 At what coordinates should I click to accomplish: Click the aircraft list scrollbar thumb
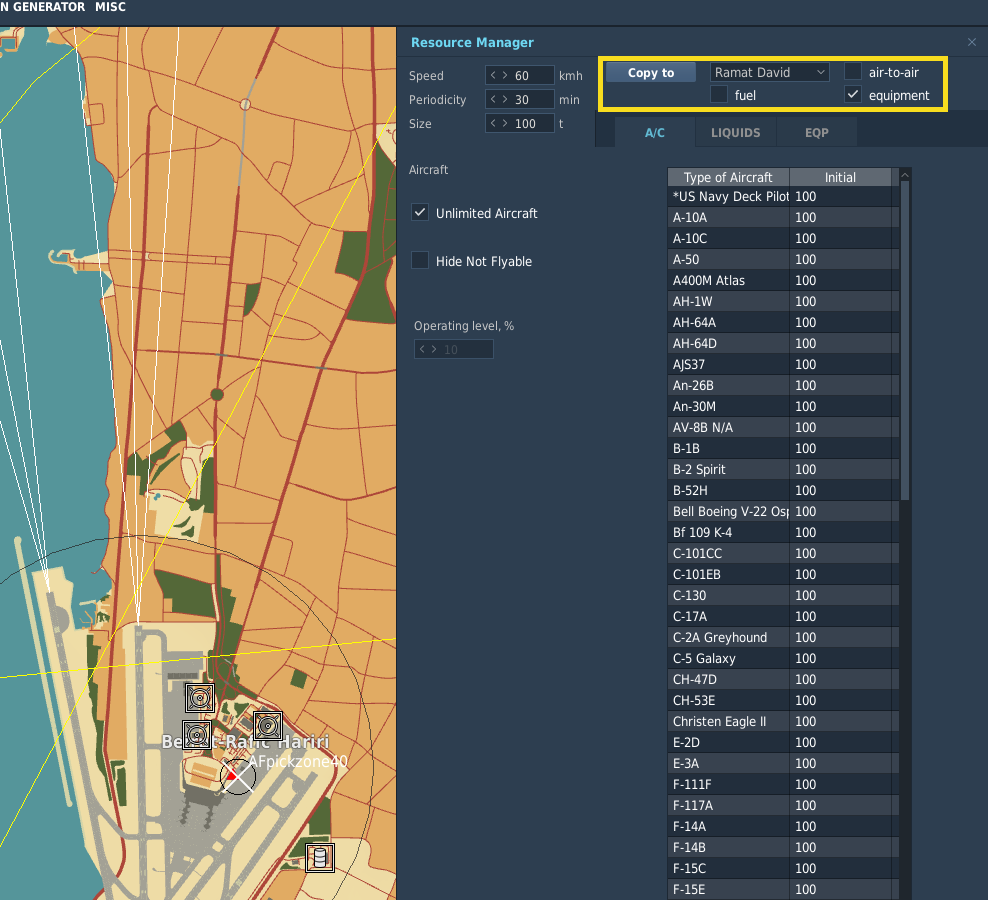coord(905,340)
